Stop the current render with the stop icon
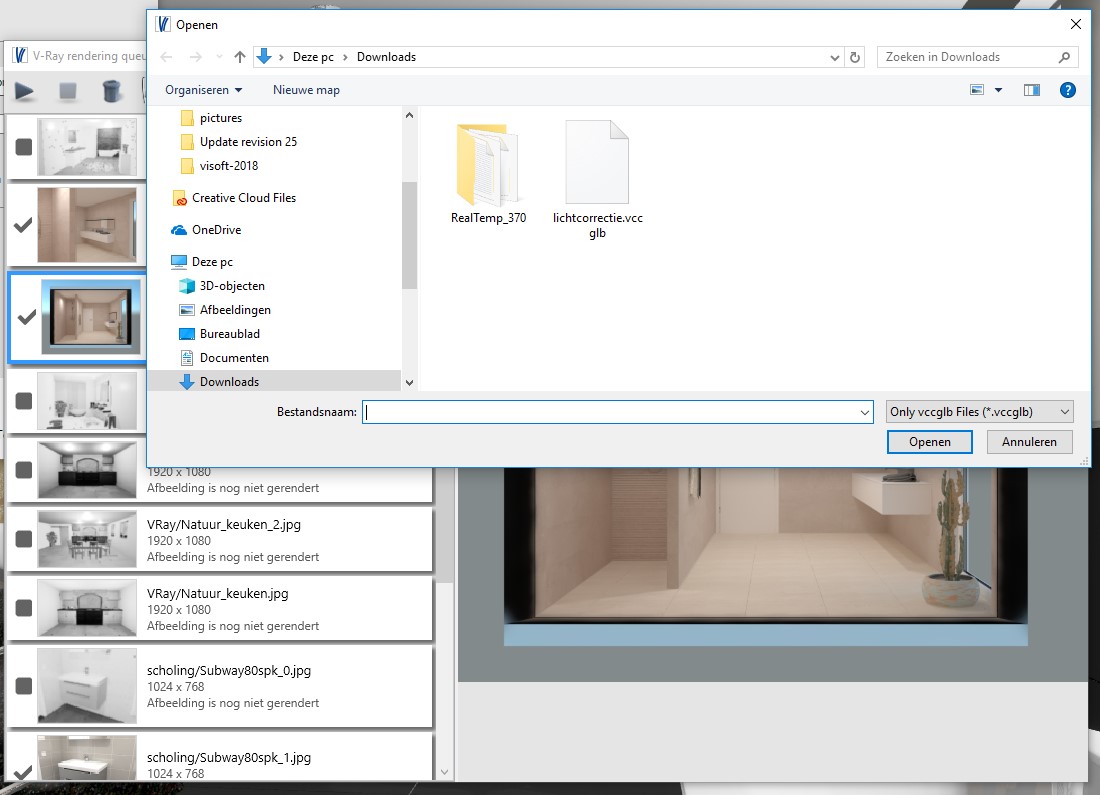This screenshot has width=1100, height=795. [68, 90]
